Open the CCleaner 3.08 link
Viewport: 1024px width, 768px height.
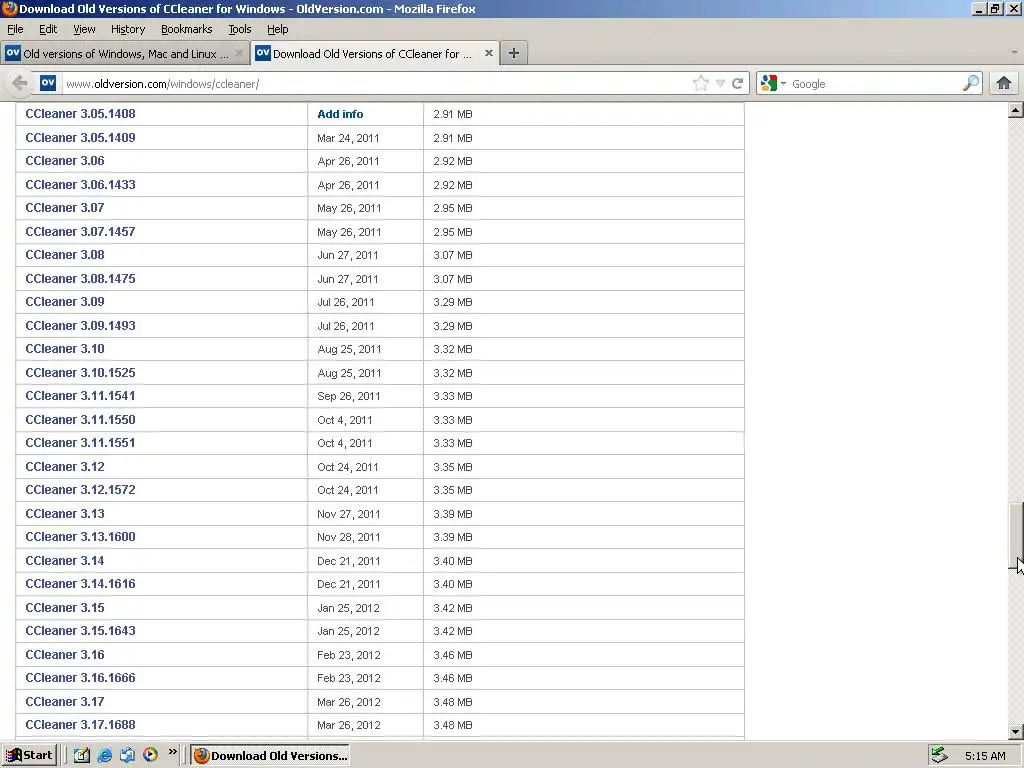pos(65,255)
